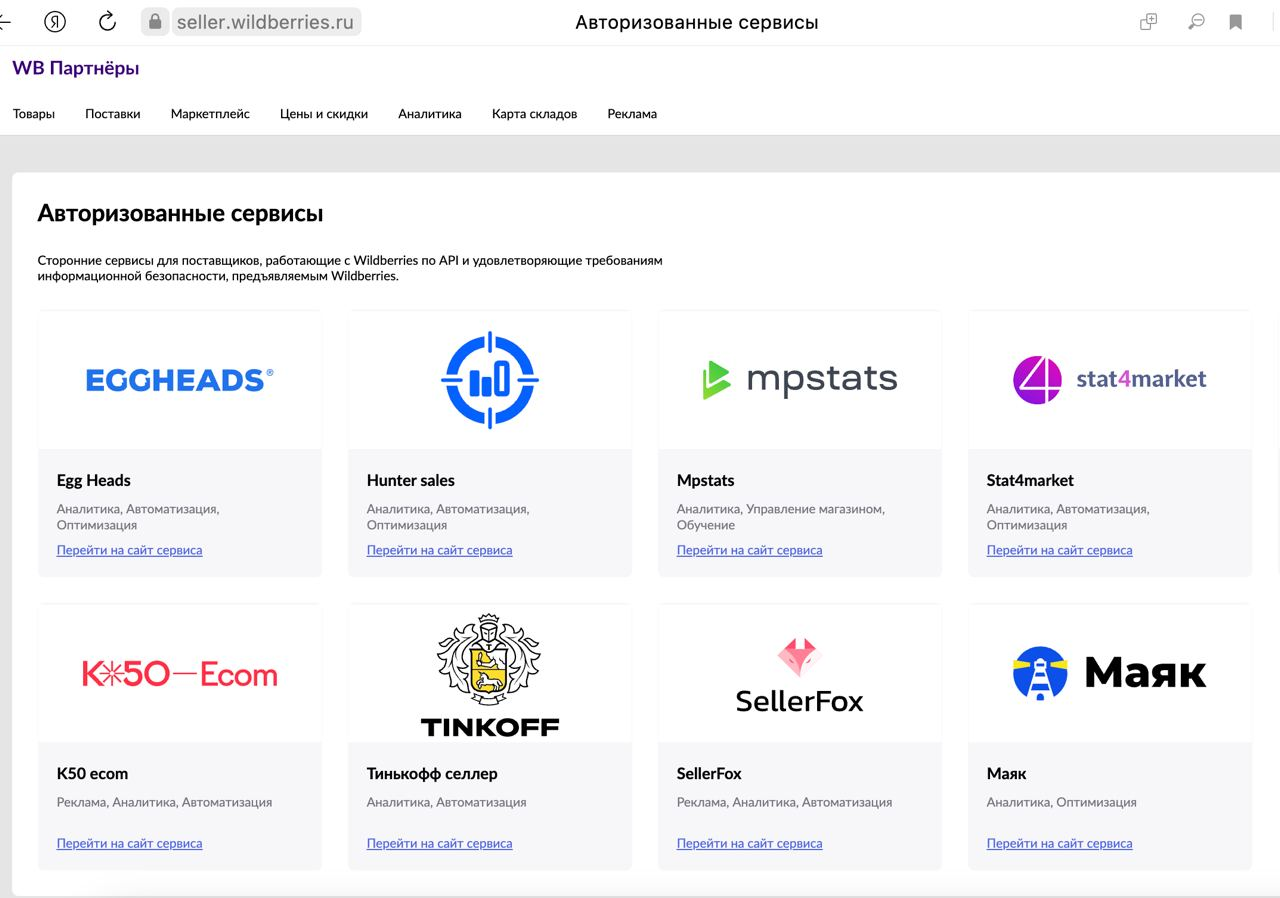Screen dimensions: 1280x898
Task: Click the Yandex browser logo icon
Action: tap(55, 22)
